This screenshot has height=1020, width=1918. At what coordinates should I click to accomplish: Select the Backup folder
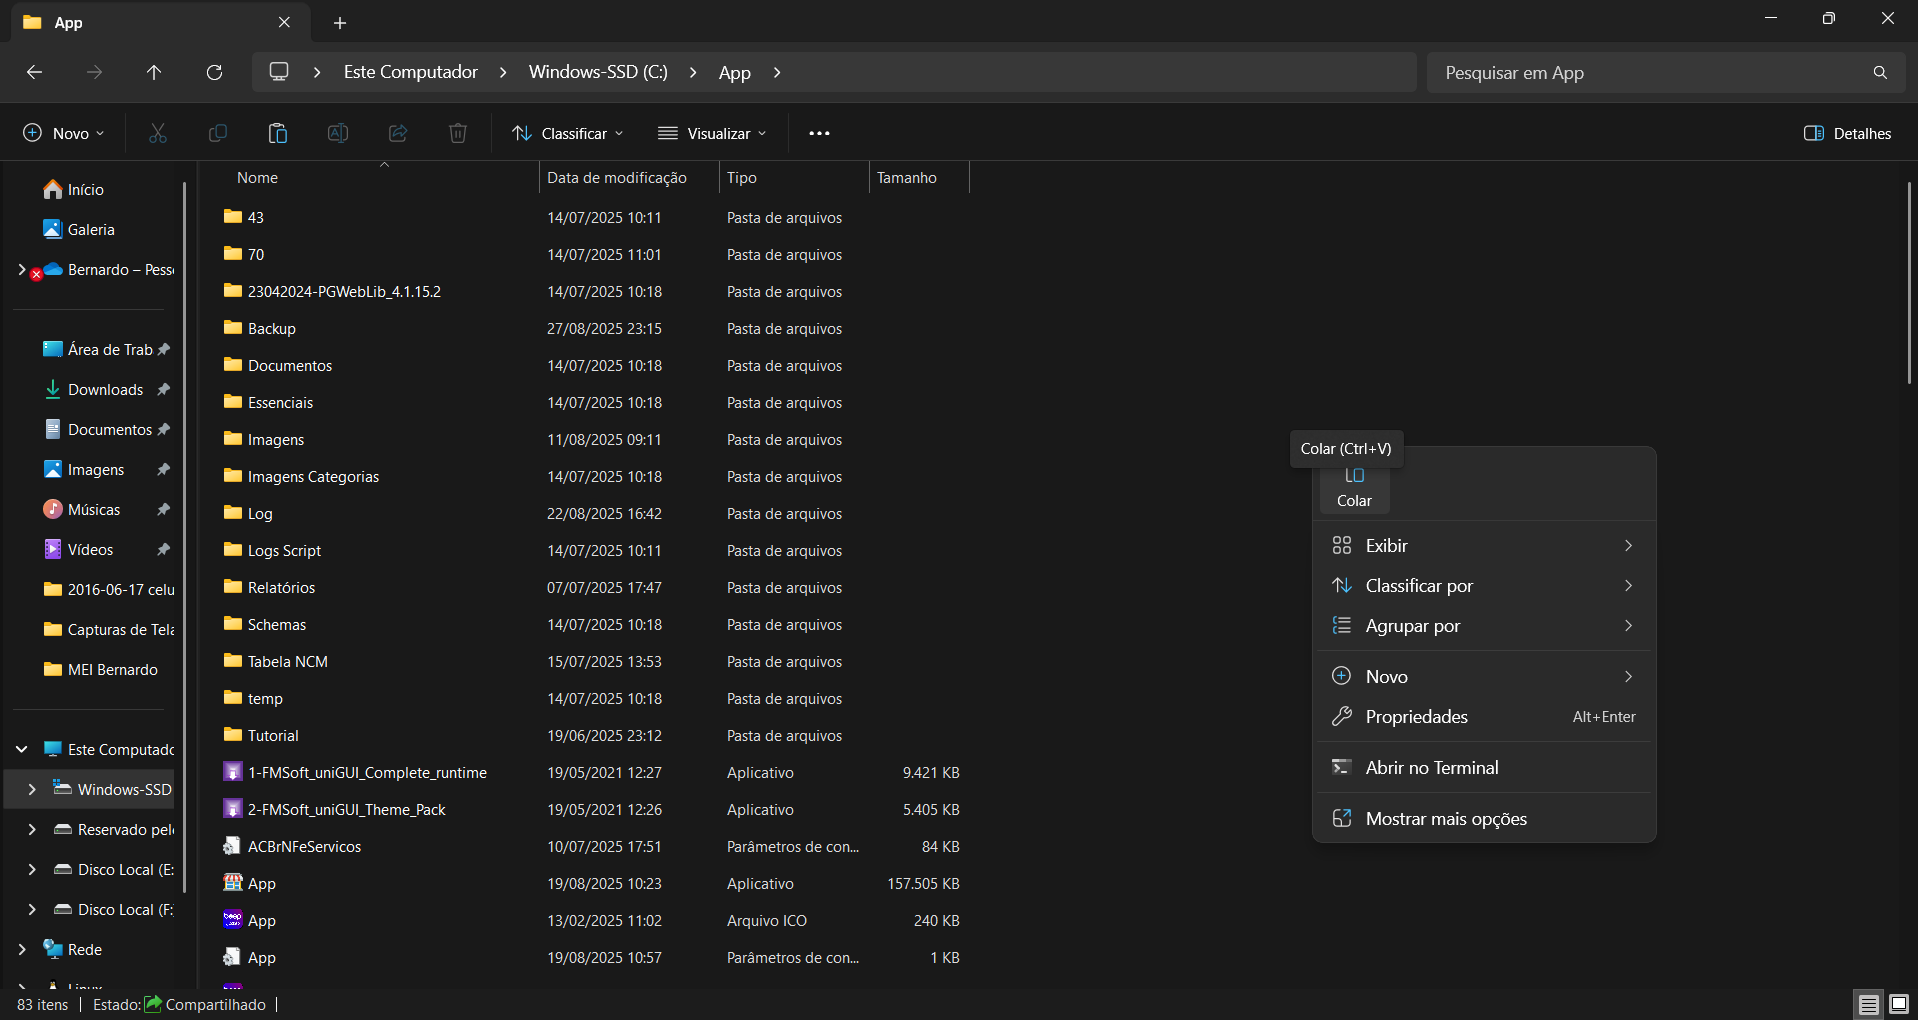coord(272,329)
